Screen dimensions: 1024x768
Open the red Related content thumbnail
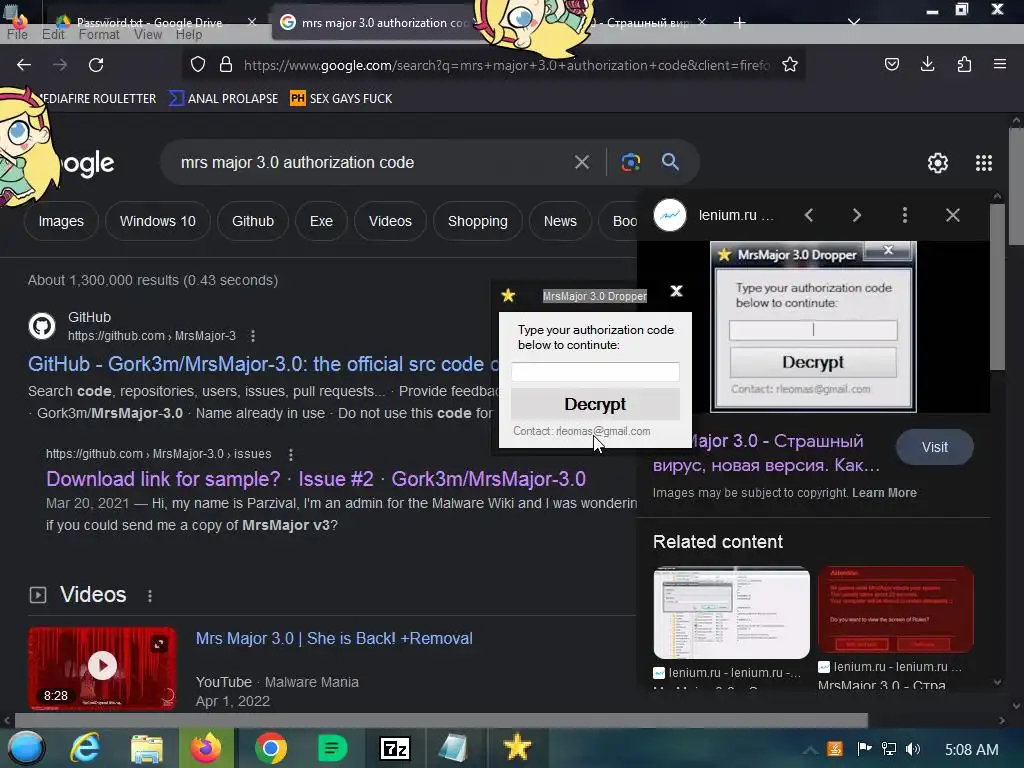(x=895, y=610)
